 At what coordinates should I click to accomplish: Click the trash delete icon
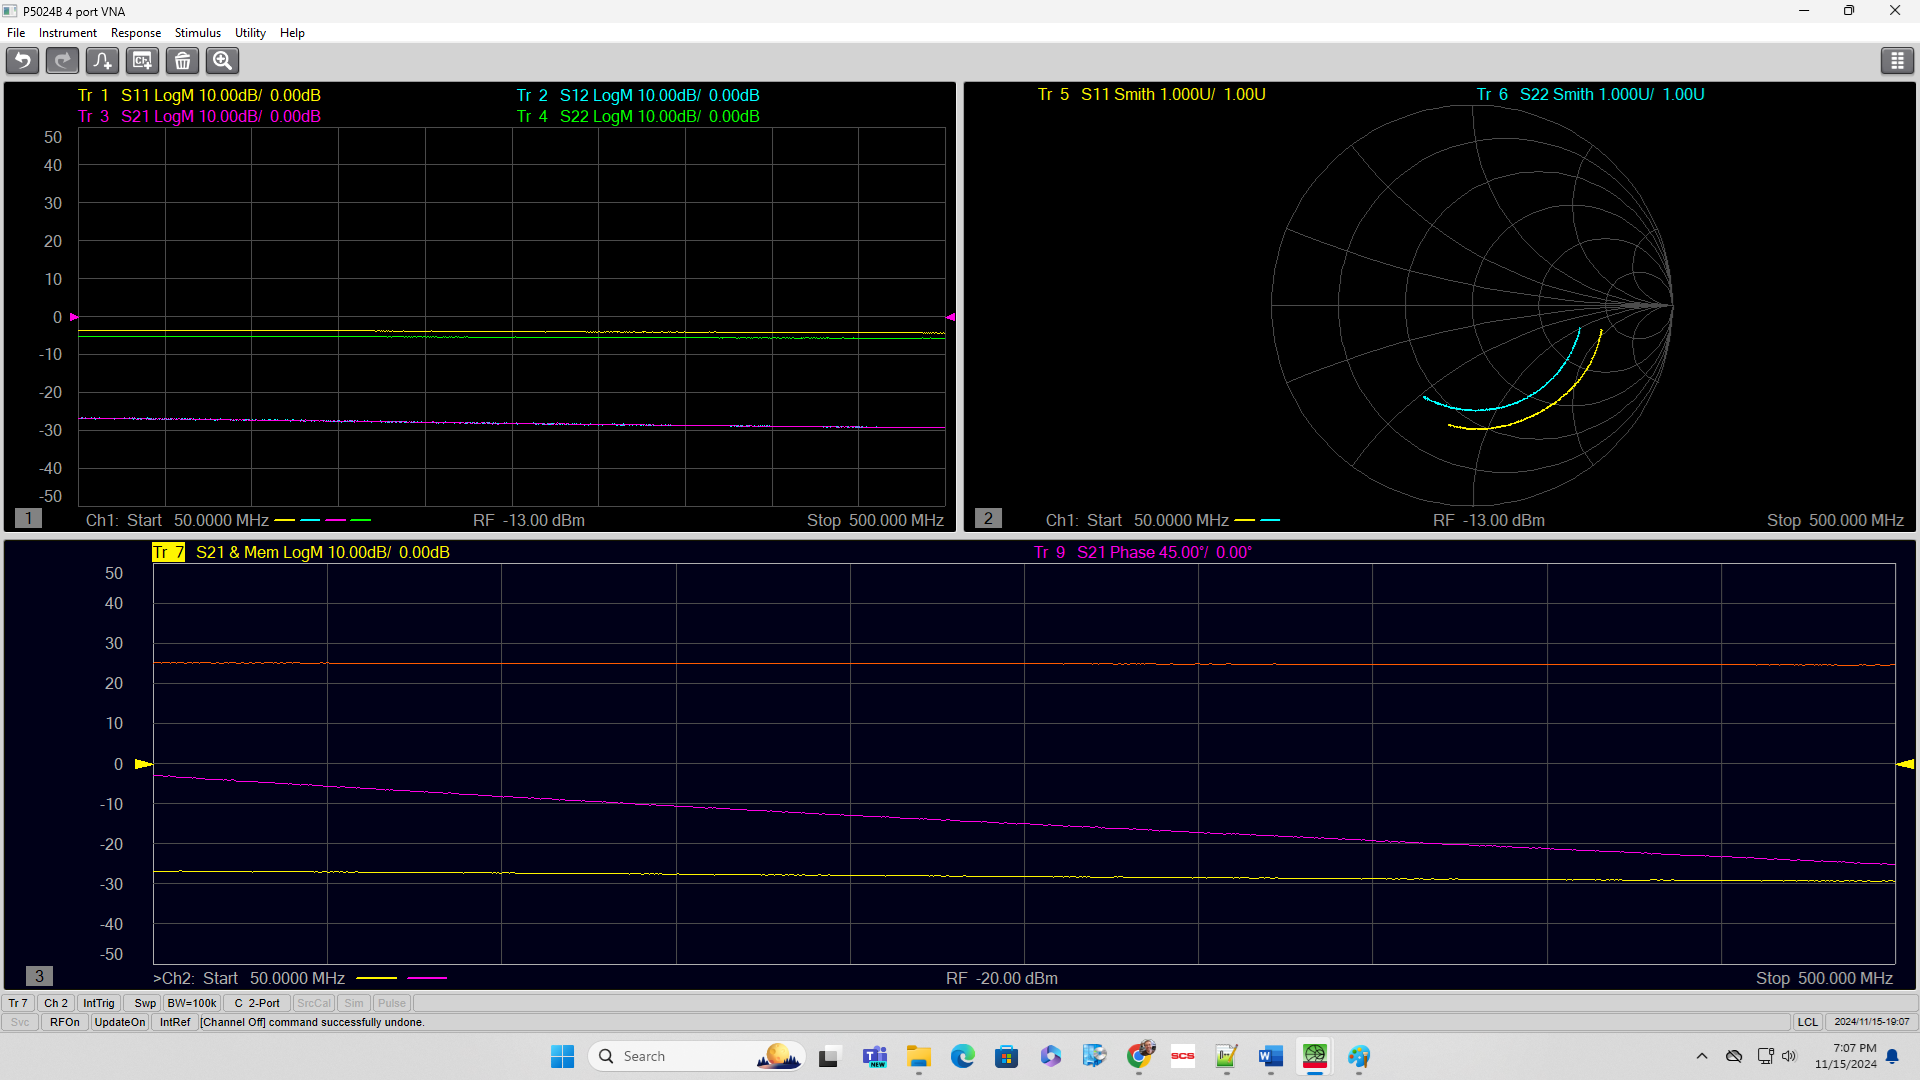coord(182,61)
